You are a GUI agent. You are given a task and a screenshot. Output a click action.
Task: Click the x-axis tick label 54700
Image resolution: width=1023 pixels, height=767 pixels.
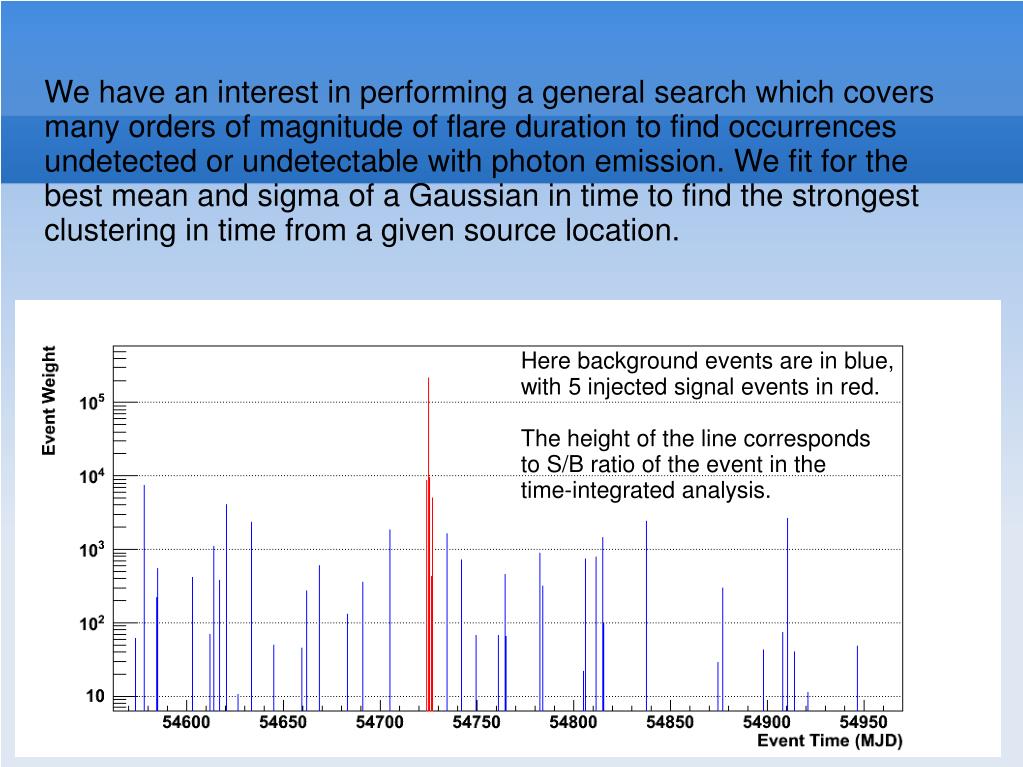[380, 722]
